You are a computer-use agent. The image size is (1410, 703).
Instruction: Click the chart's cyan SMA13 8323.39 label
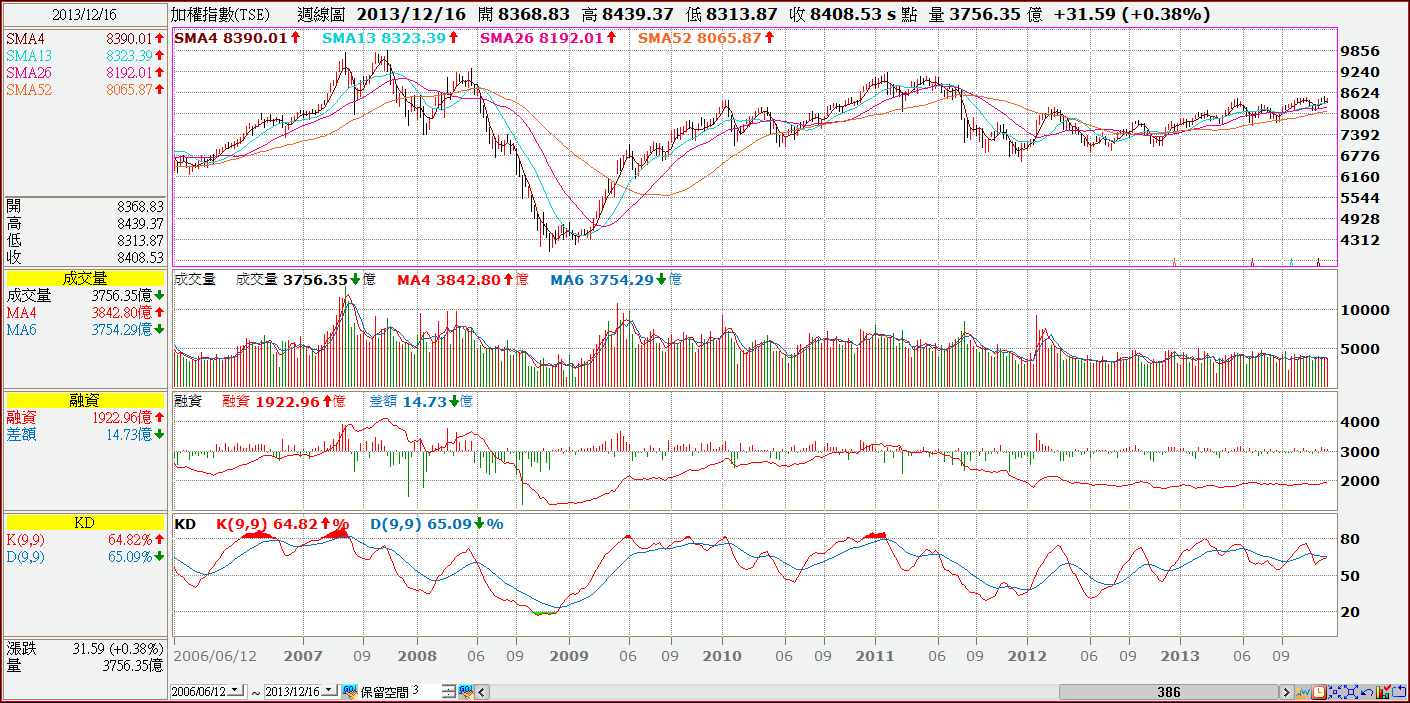[391, 38]
